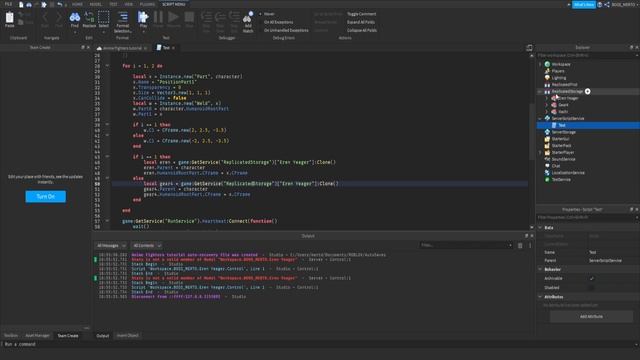
Task: Switch to the MODEL ribbon tab
Action: (x=96, y=4)
